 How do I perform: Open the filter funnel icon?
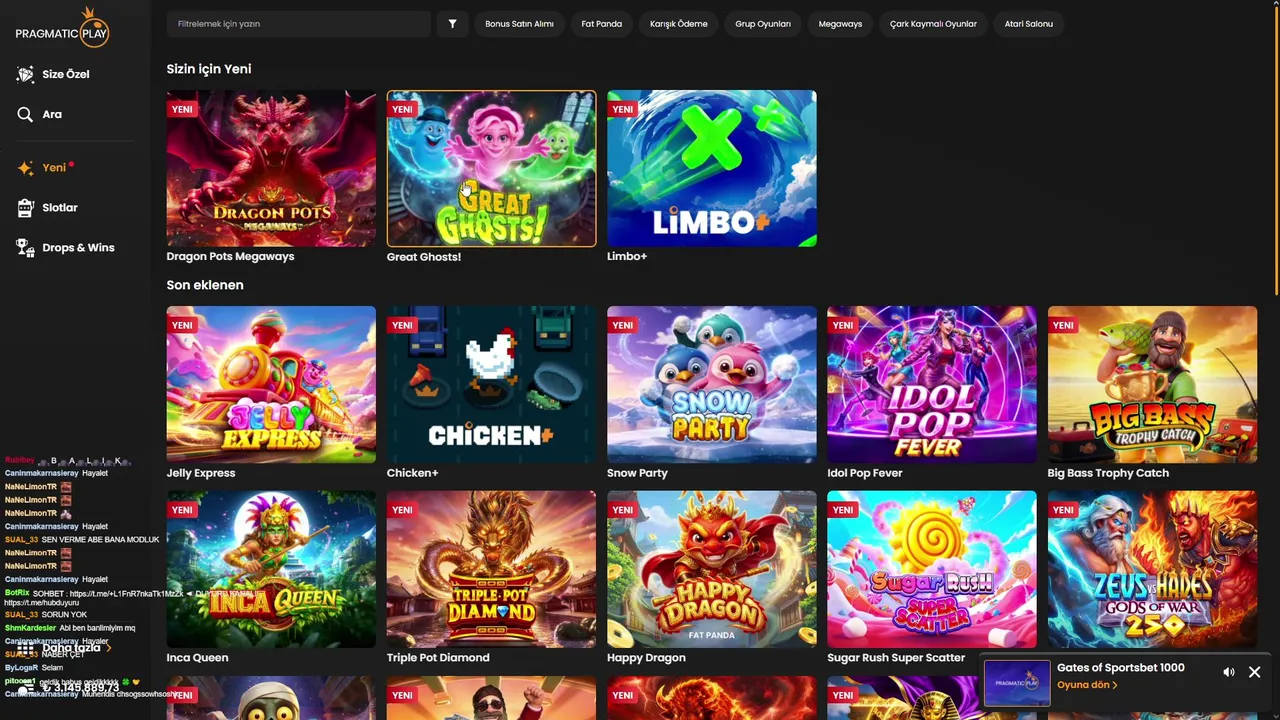[x=452, y=24]
